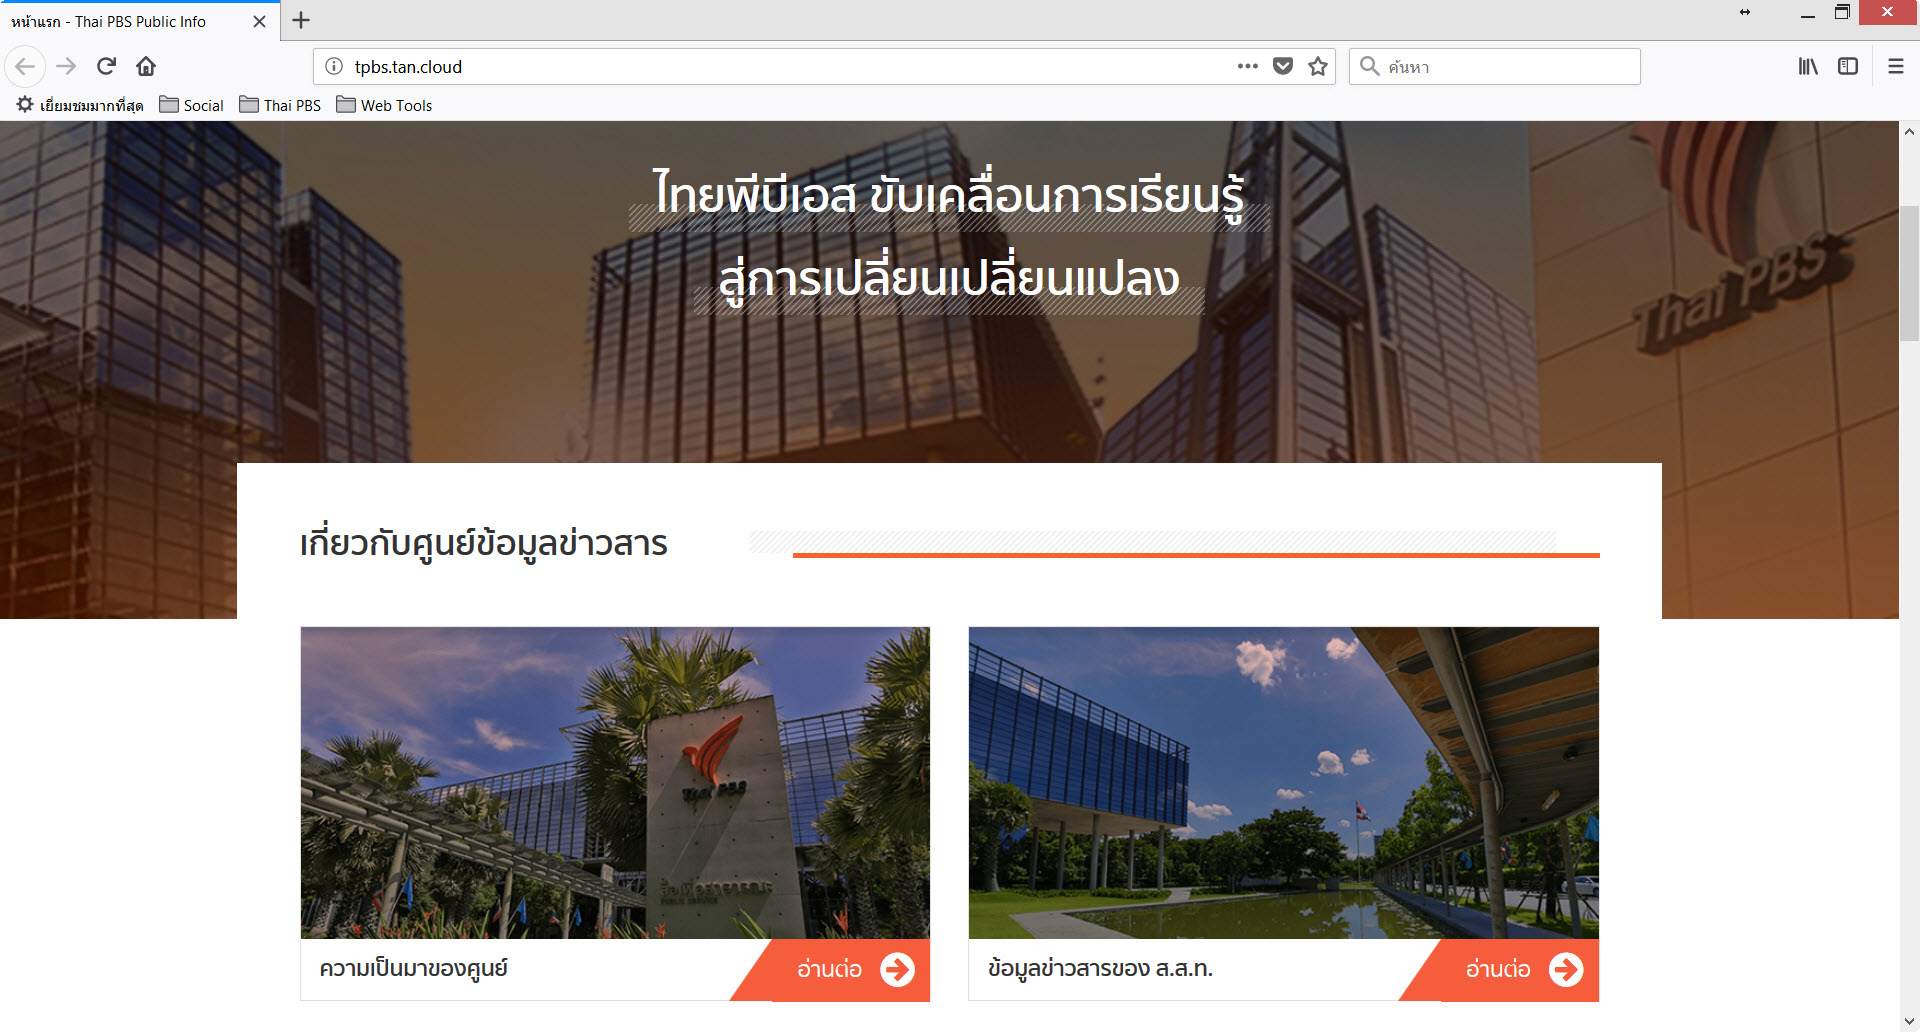Click the magnifier icon in search box

pos(1370,67)
